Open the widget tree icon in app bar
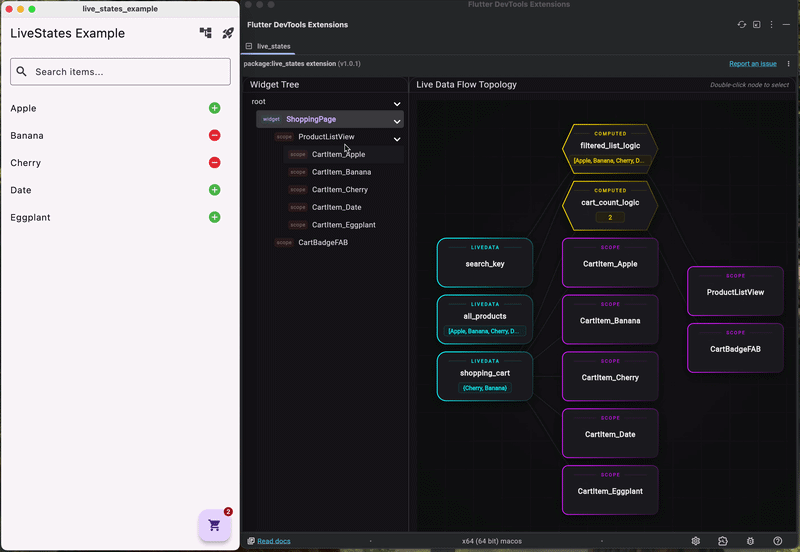800x552 pixels. click(206, 33)
